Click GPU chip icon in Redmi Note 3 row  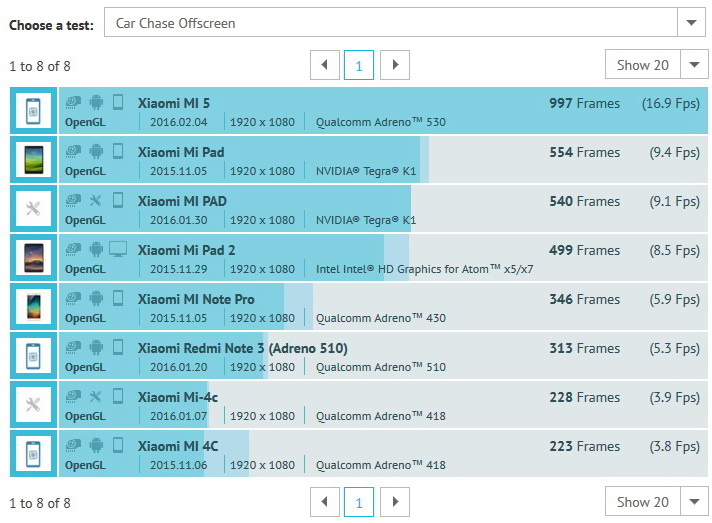(x=73, y=347)
